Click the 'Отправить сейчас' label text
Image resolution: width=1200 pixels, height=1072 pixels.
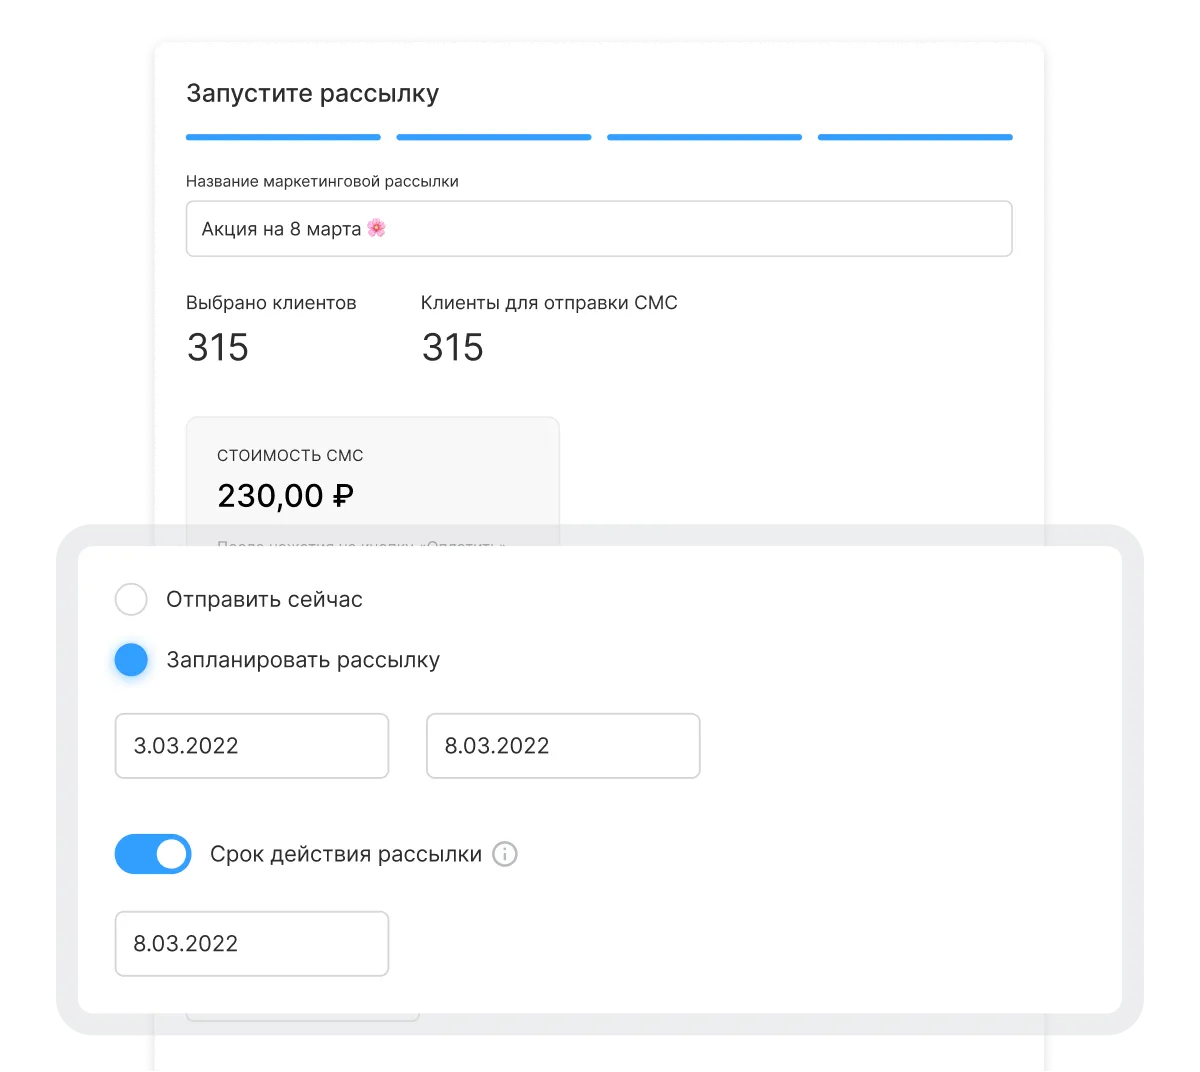pyautogui.click(x=265, y=600)
